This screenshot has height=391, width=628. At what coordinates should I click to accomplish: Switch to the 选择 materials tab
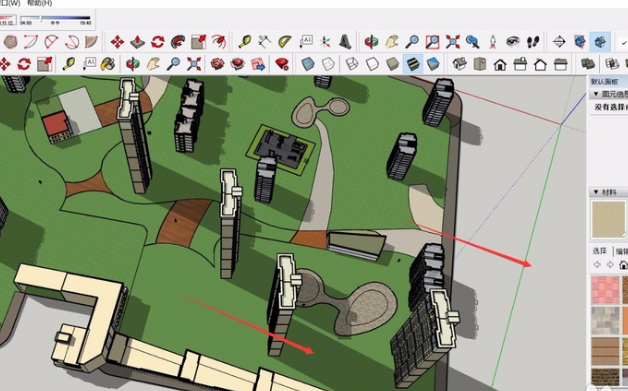600,251
